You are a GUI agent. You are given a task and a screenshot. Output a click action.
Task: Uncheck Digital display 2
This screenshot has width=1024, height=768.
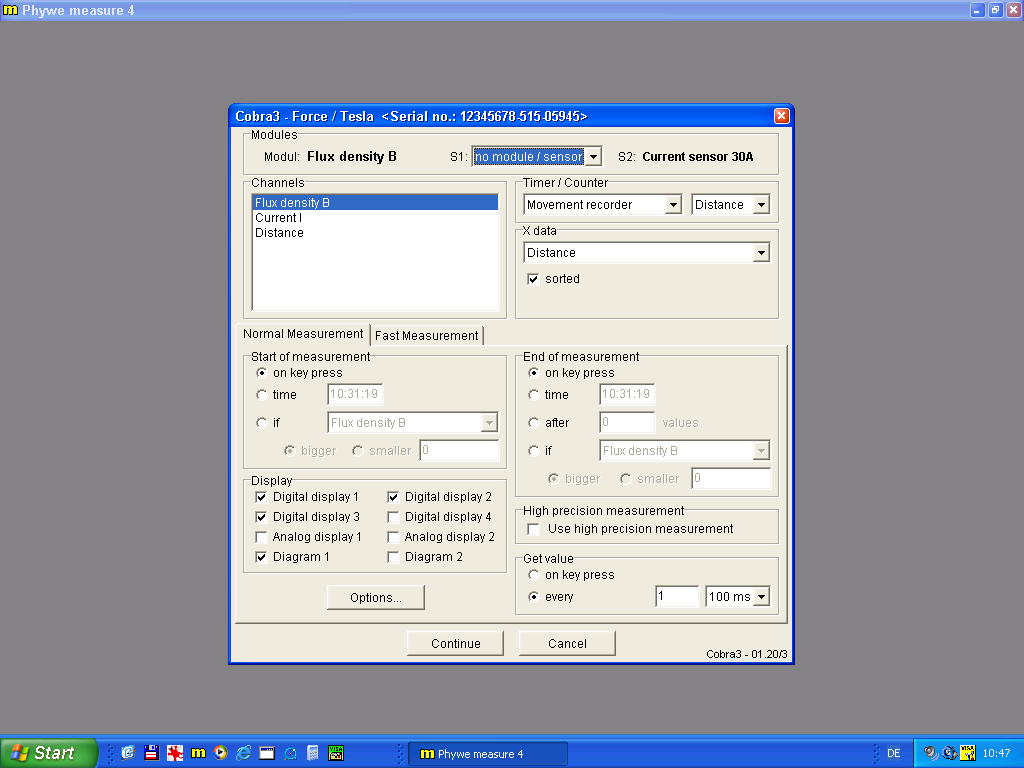click(393, 497)
